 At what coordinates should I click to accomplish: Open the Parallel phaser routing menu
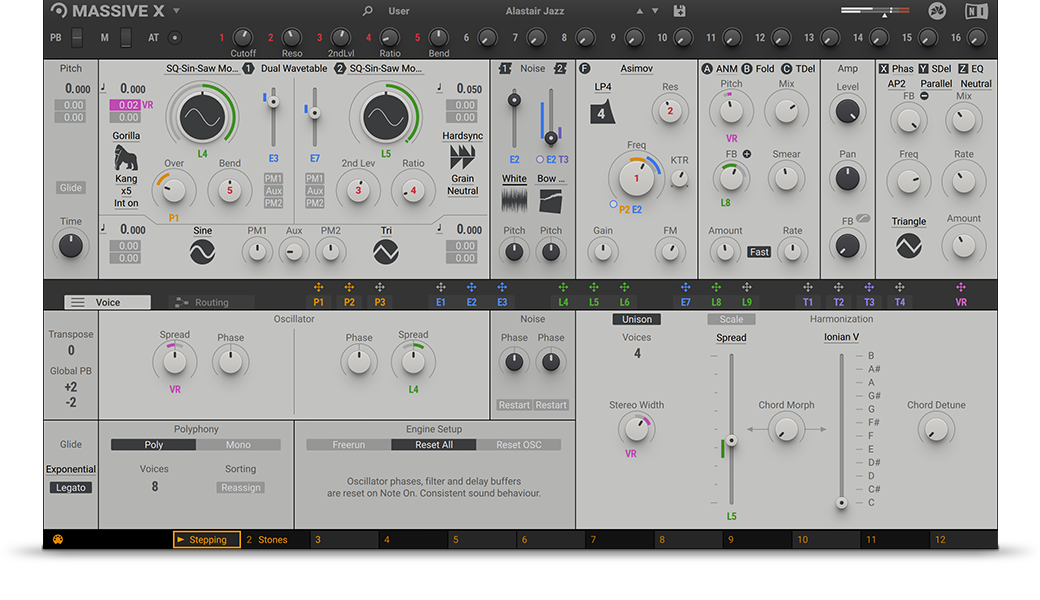point(936,84)
